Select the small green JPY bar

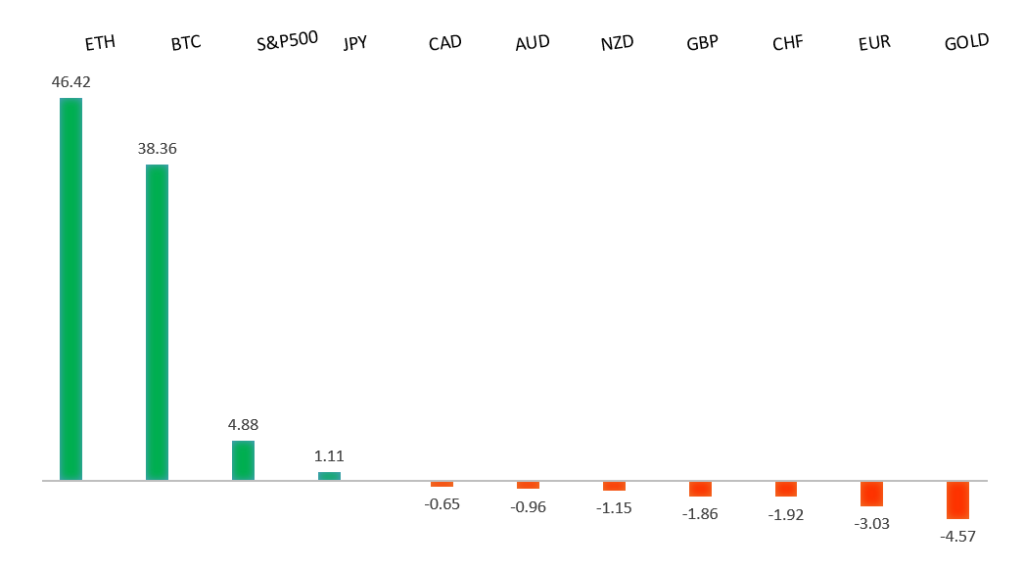pos(329,476)
